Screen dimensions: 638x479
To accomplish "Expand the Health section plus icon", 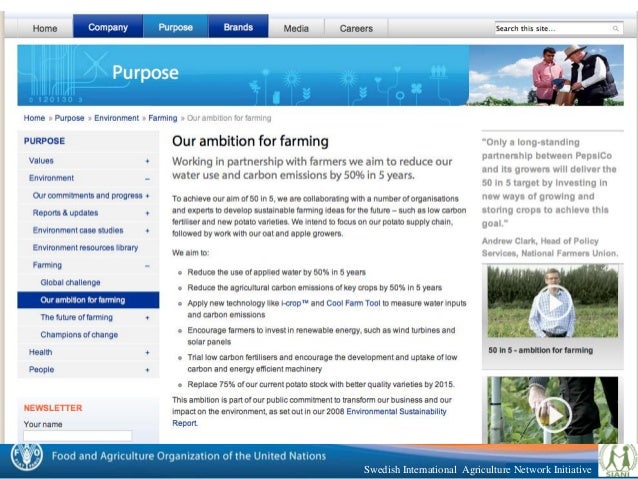I will point(147,353).
